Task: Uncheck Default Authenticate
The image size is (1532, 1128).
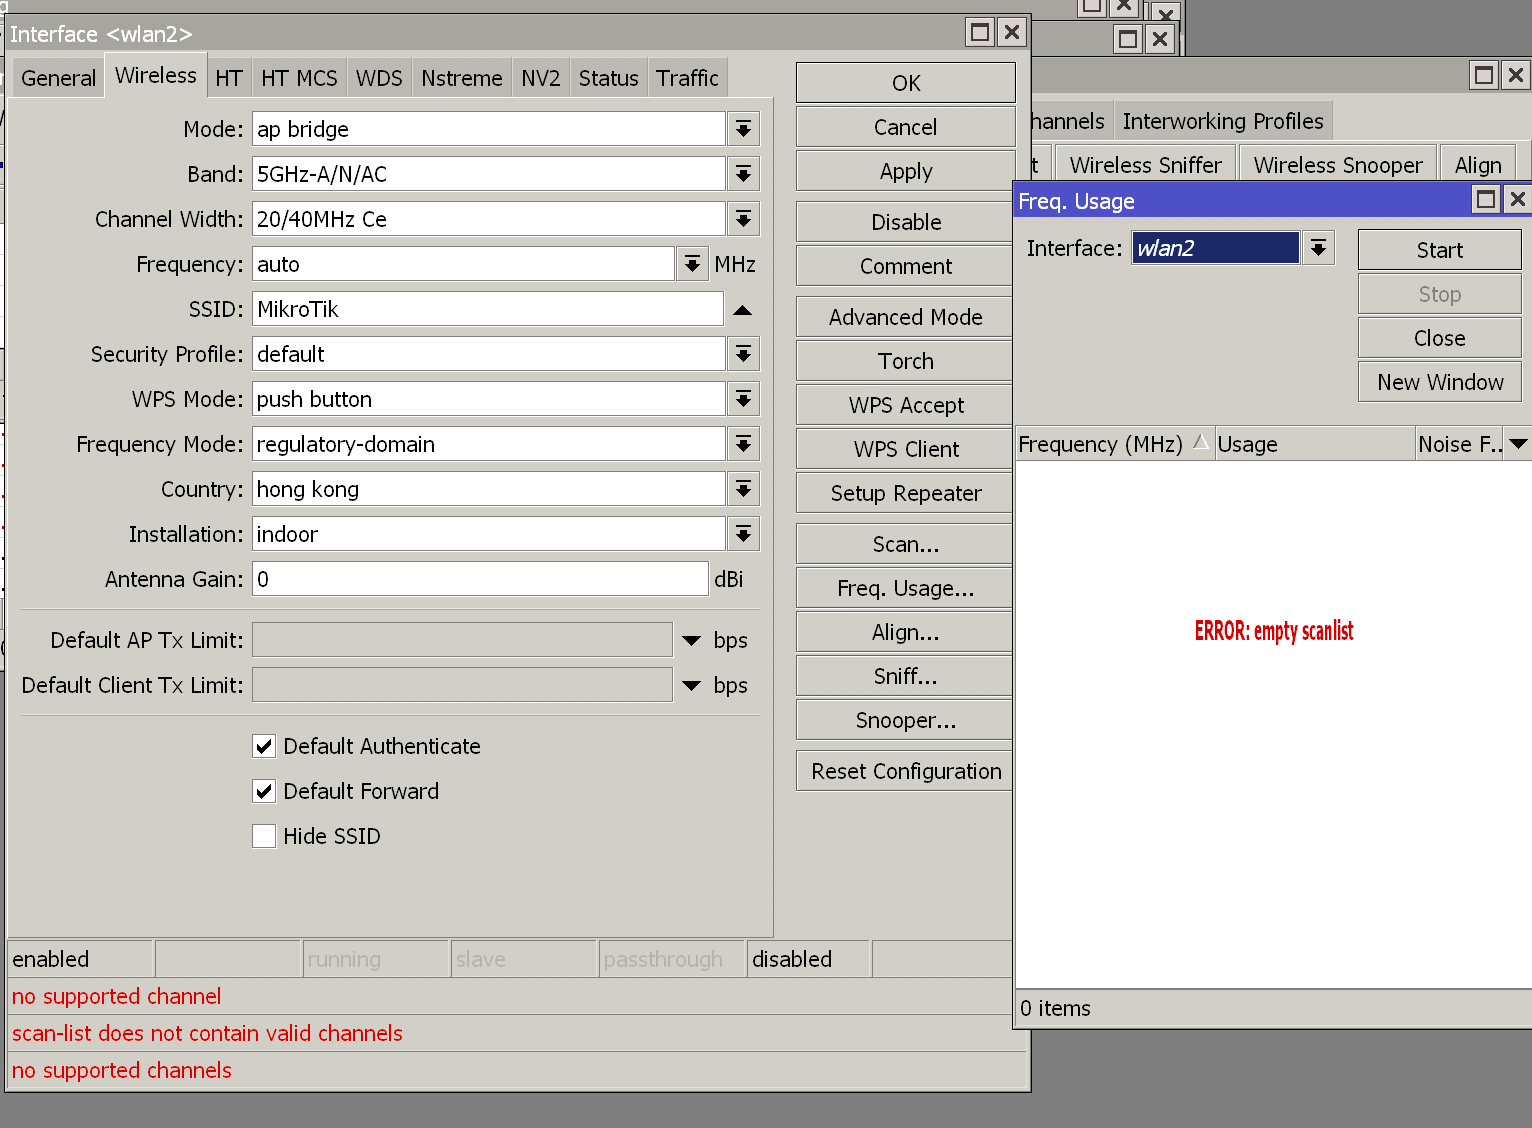Action: tap(263, 746)
